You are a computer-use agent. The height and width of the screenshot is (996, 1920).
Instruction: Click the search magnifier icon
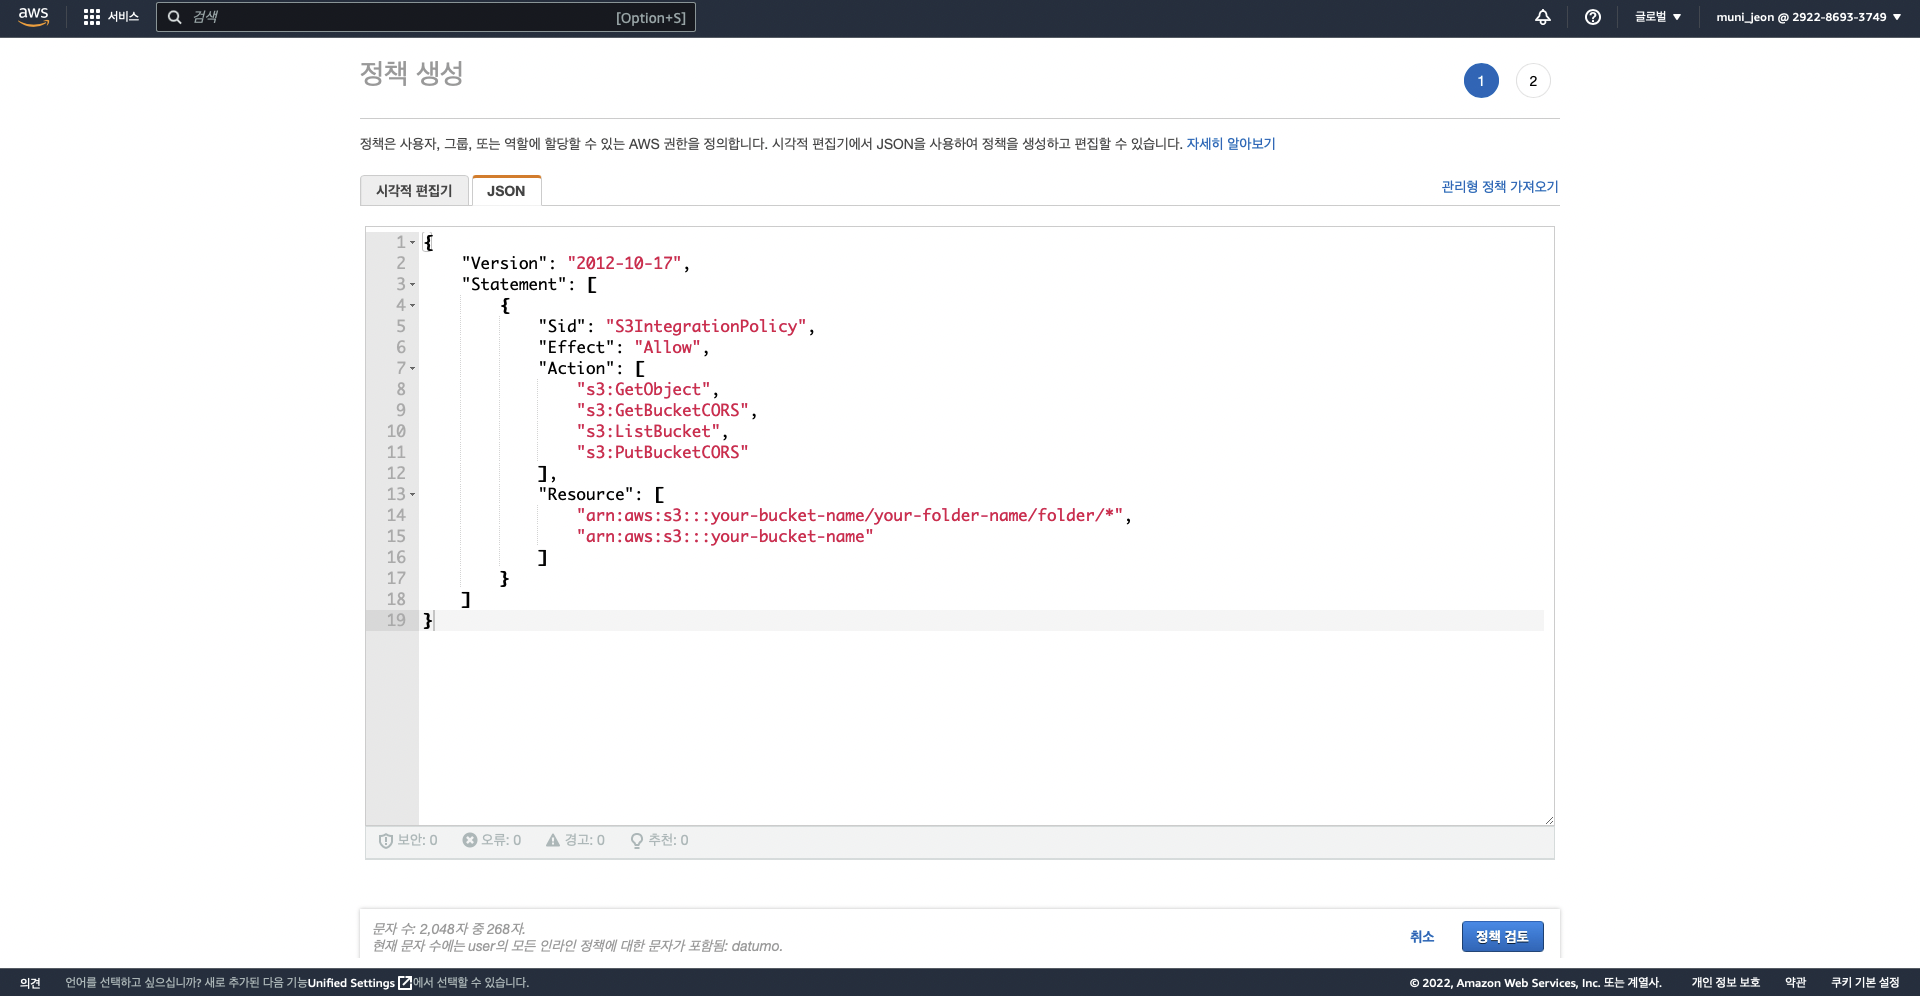click(x=174, y=17)
